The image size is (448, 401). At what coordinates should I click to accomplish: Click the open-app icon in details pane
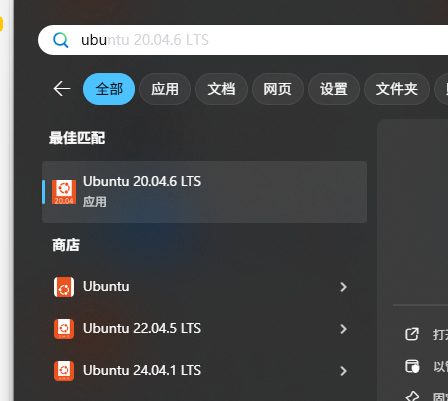click(412, 334)
